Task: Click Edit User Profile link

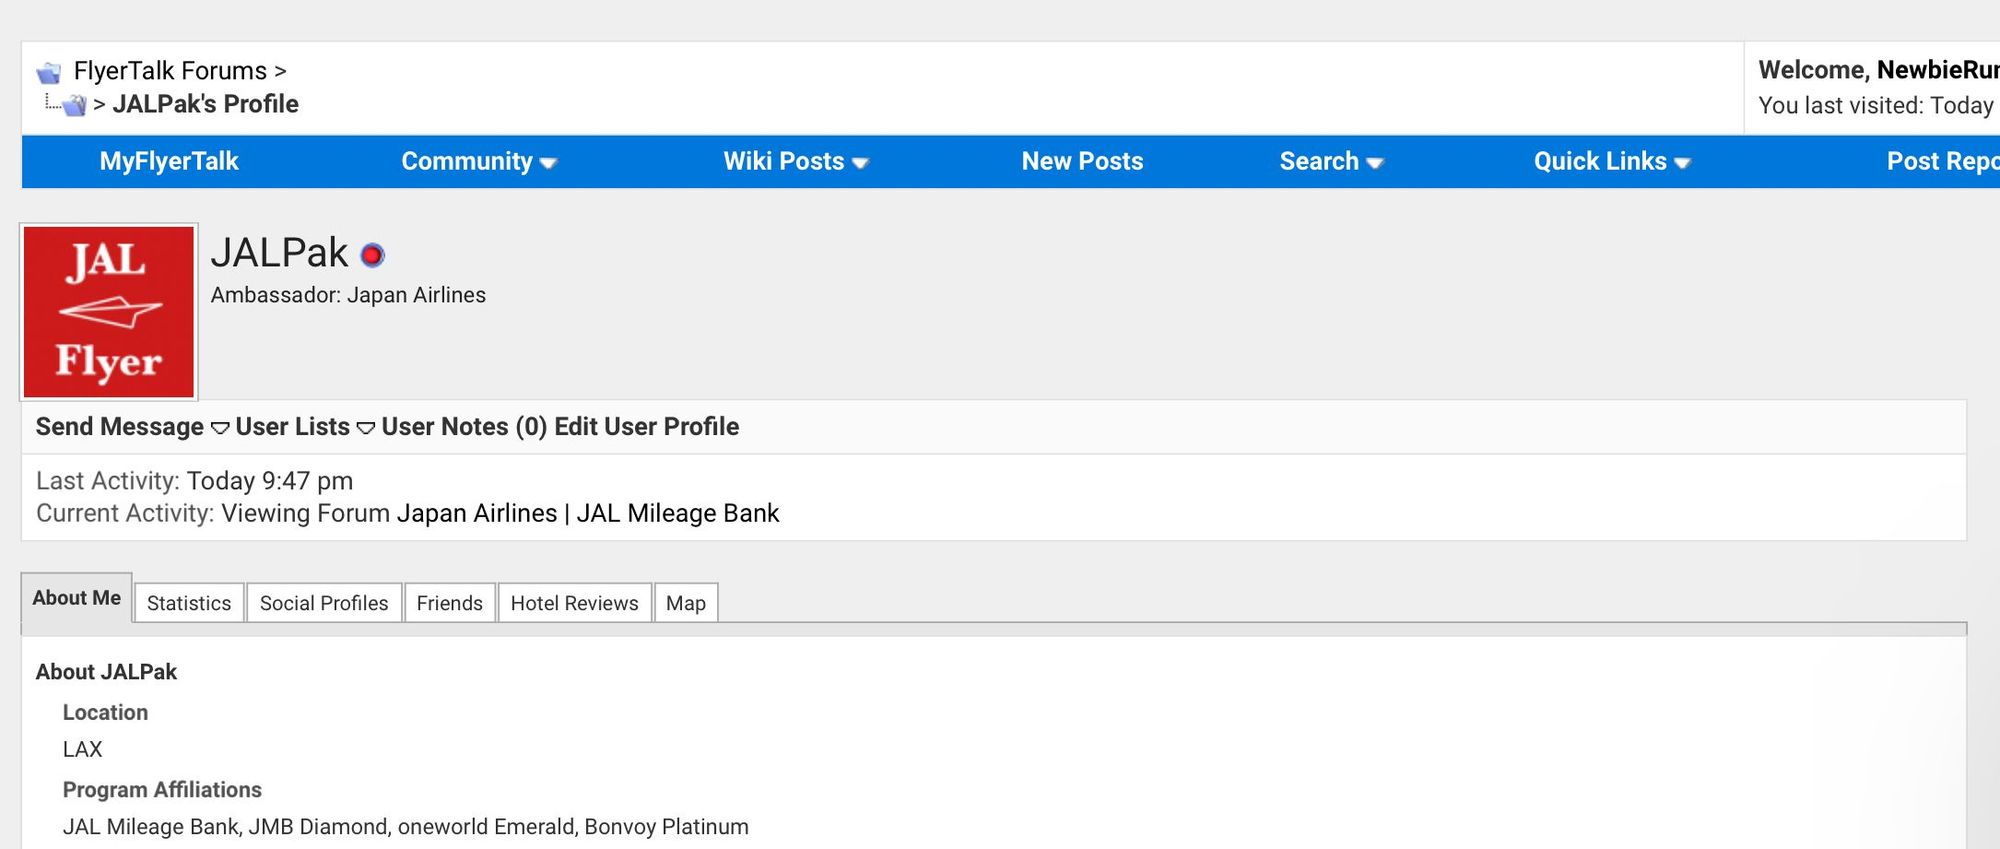Action: (647, 427)
